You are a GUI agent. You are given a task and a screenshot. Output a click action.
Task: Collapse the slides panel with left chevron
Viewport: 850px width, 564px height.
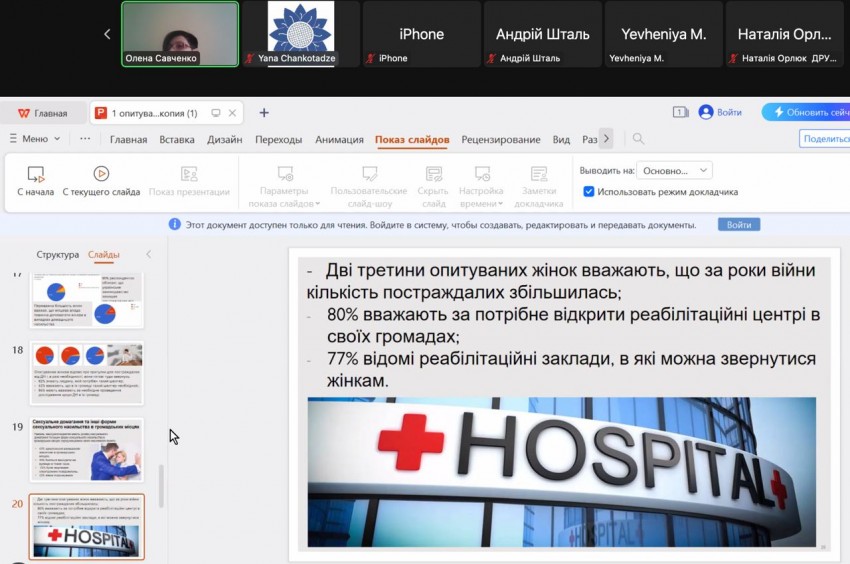(149, 254)
